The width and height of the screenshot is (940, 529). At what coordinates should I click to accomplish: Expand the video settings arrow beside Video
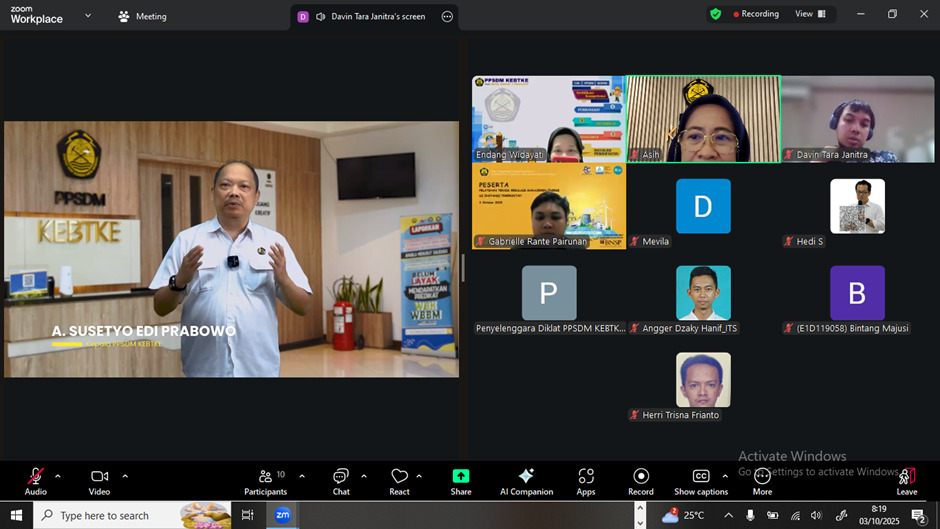pos(125,476)
